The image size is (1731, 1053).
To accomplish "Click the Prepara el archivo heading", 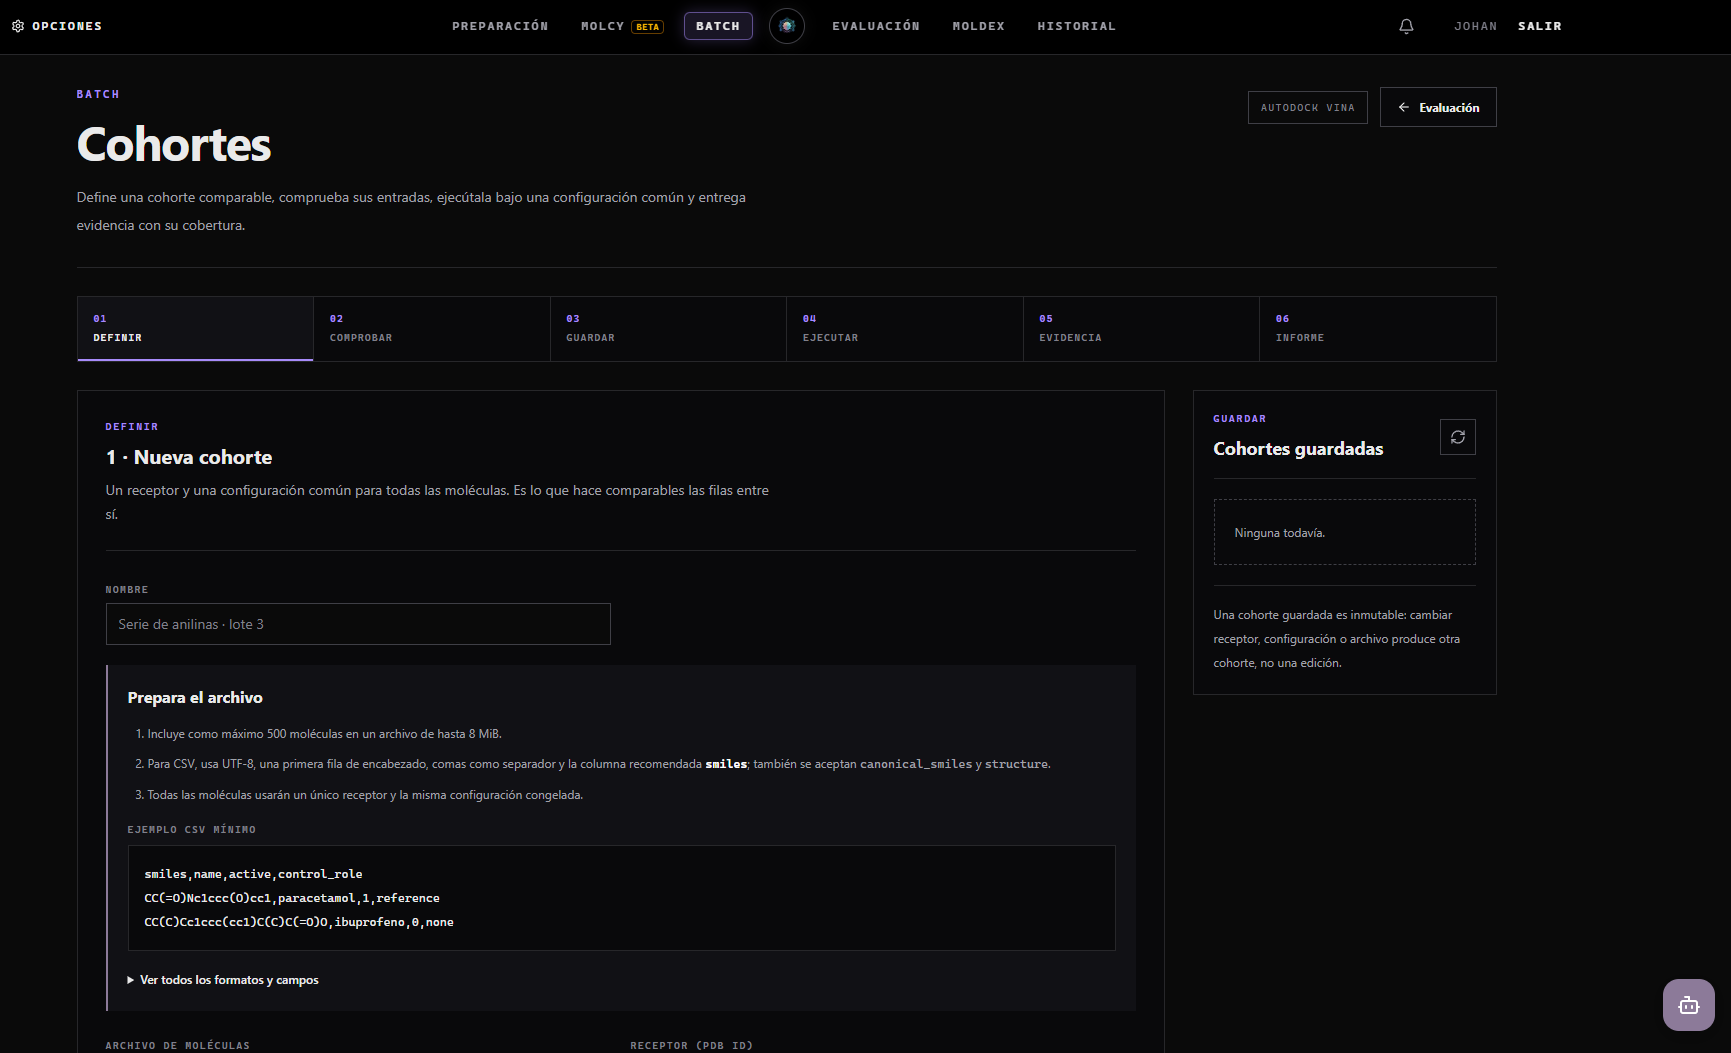I will pos(195,698).
